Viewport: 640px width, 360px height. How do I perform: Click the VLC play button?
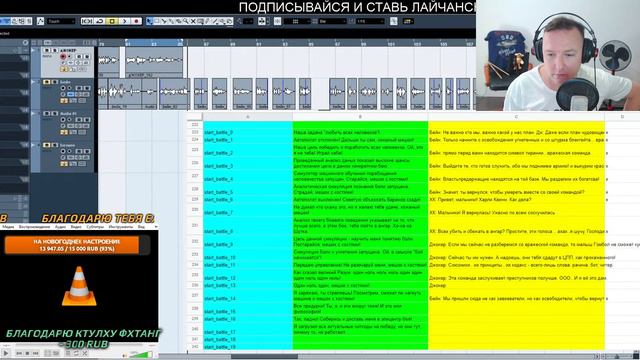[x=6, y=353]
